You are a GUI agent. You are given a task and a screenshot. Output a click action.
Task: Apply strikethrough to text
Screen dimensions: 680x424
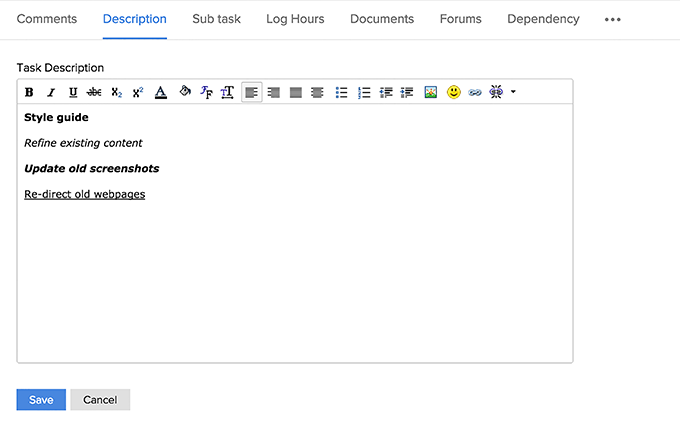94,92
